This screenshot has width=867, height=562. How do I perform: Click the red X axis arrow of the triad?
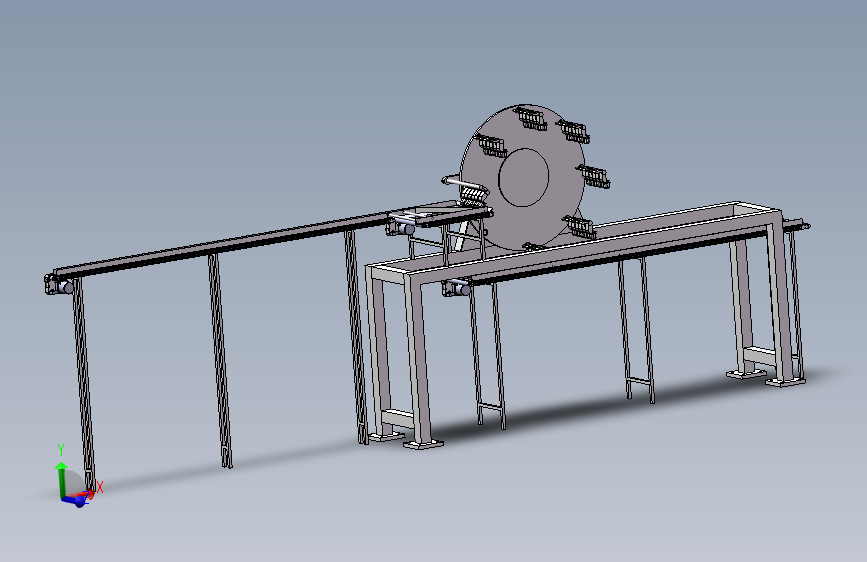coord(85,494)
